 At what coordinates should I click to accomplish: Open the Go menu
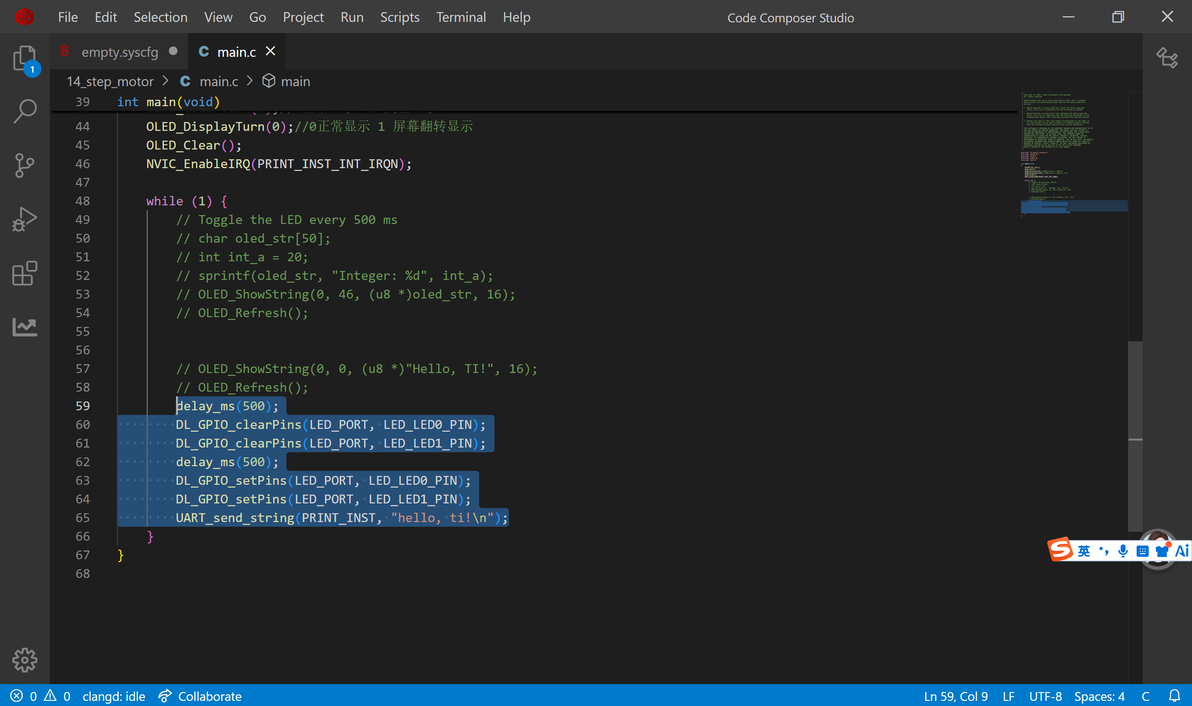point(258,17)
